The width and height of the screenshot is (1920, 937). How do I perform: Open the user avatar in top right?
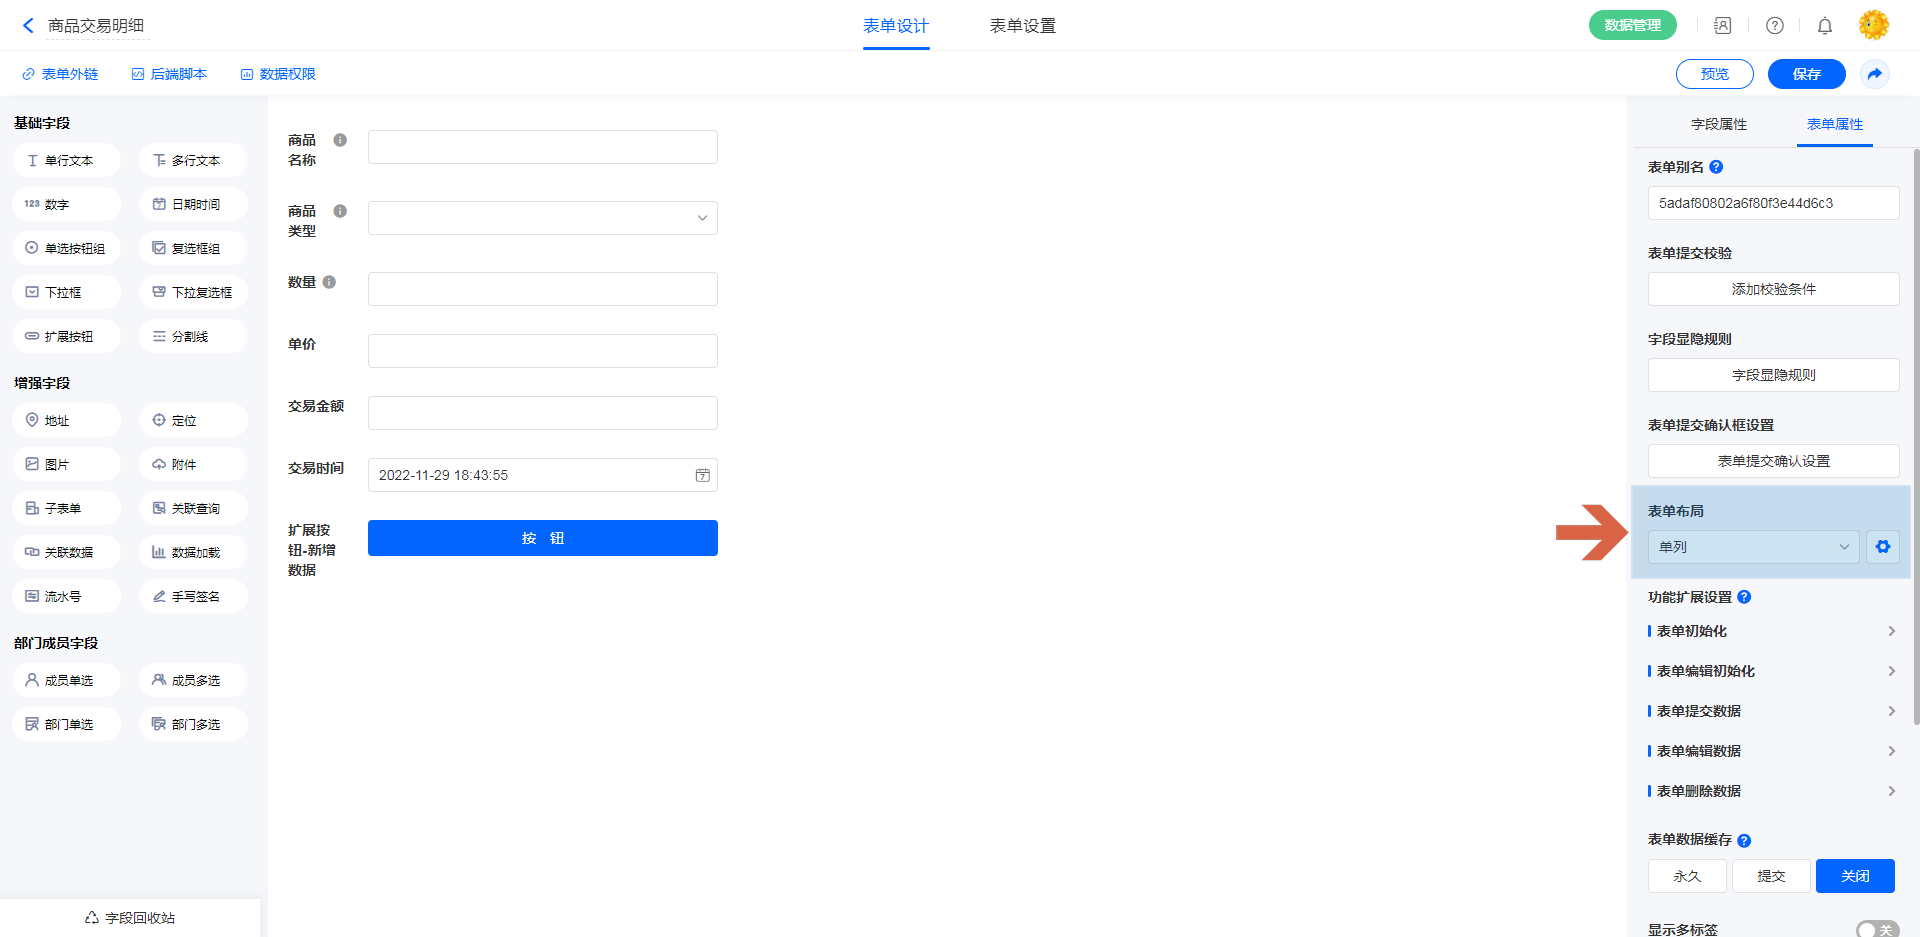point(1873,26)
